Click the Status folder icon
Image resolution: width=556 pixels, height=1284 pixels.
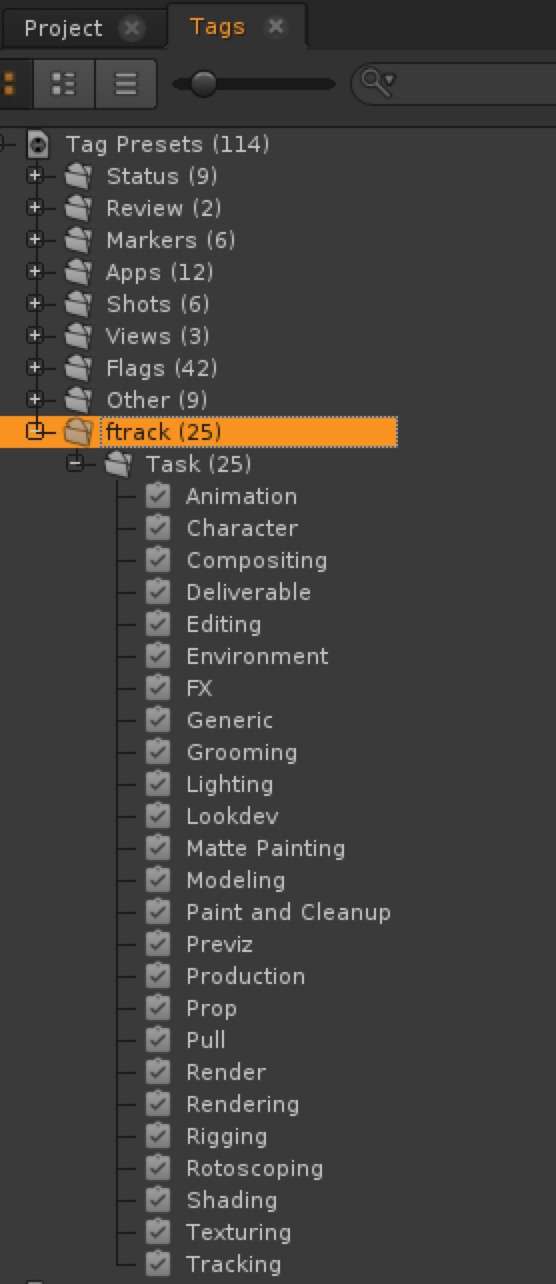tap(78, 176)
